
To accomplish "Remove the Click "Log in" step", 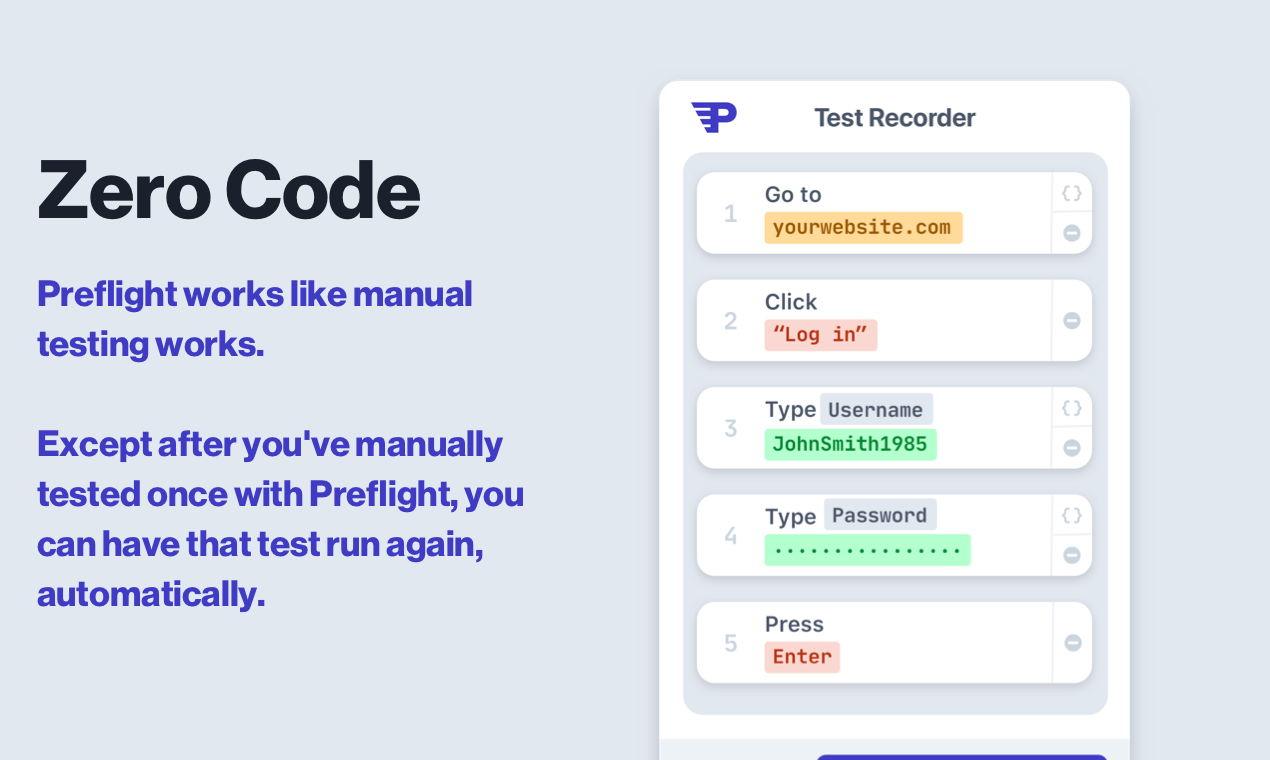I will 1071,321.
